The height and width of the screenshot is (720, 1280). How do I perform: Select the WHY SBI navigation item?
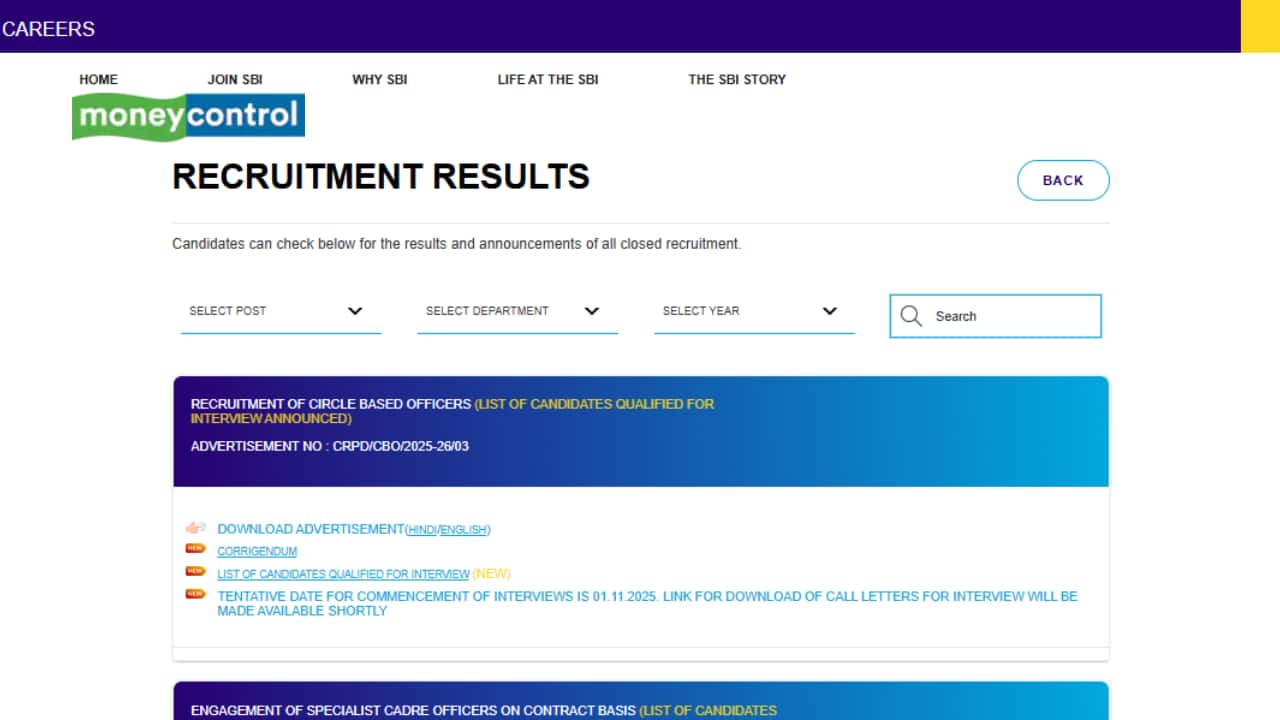pyautogui.click(x=379, y=79)
